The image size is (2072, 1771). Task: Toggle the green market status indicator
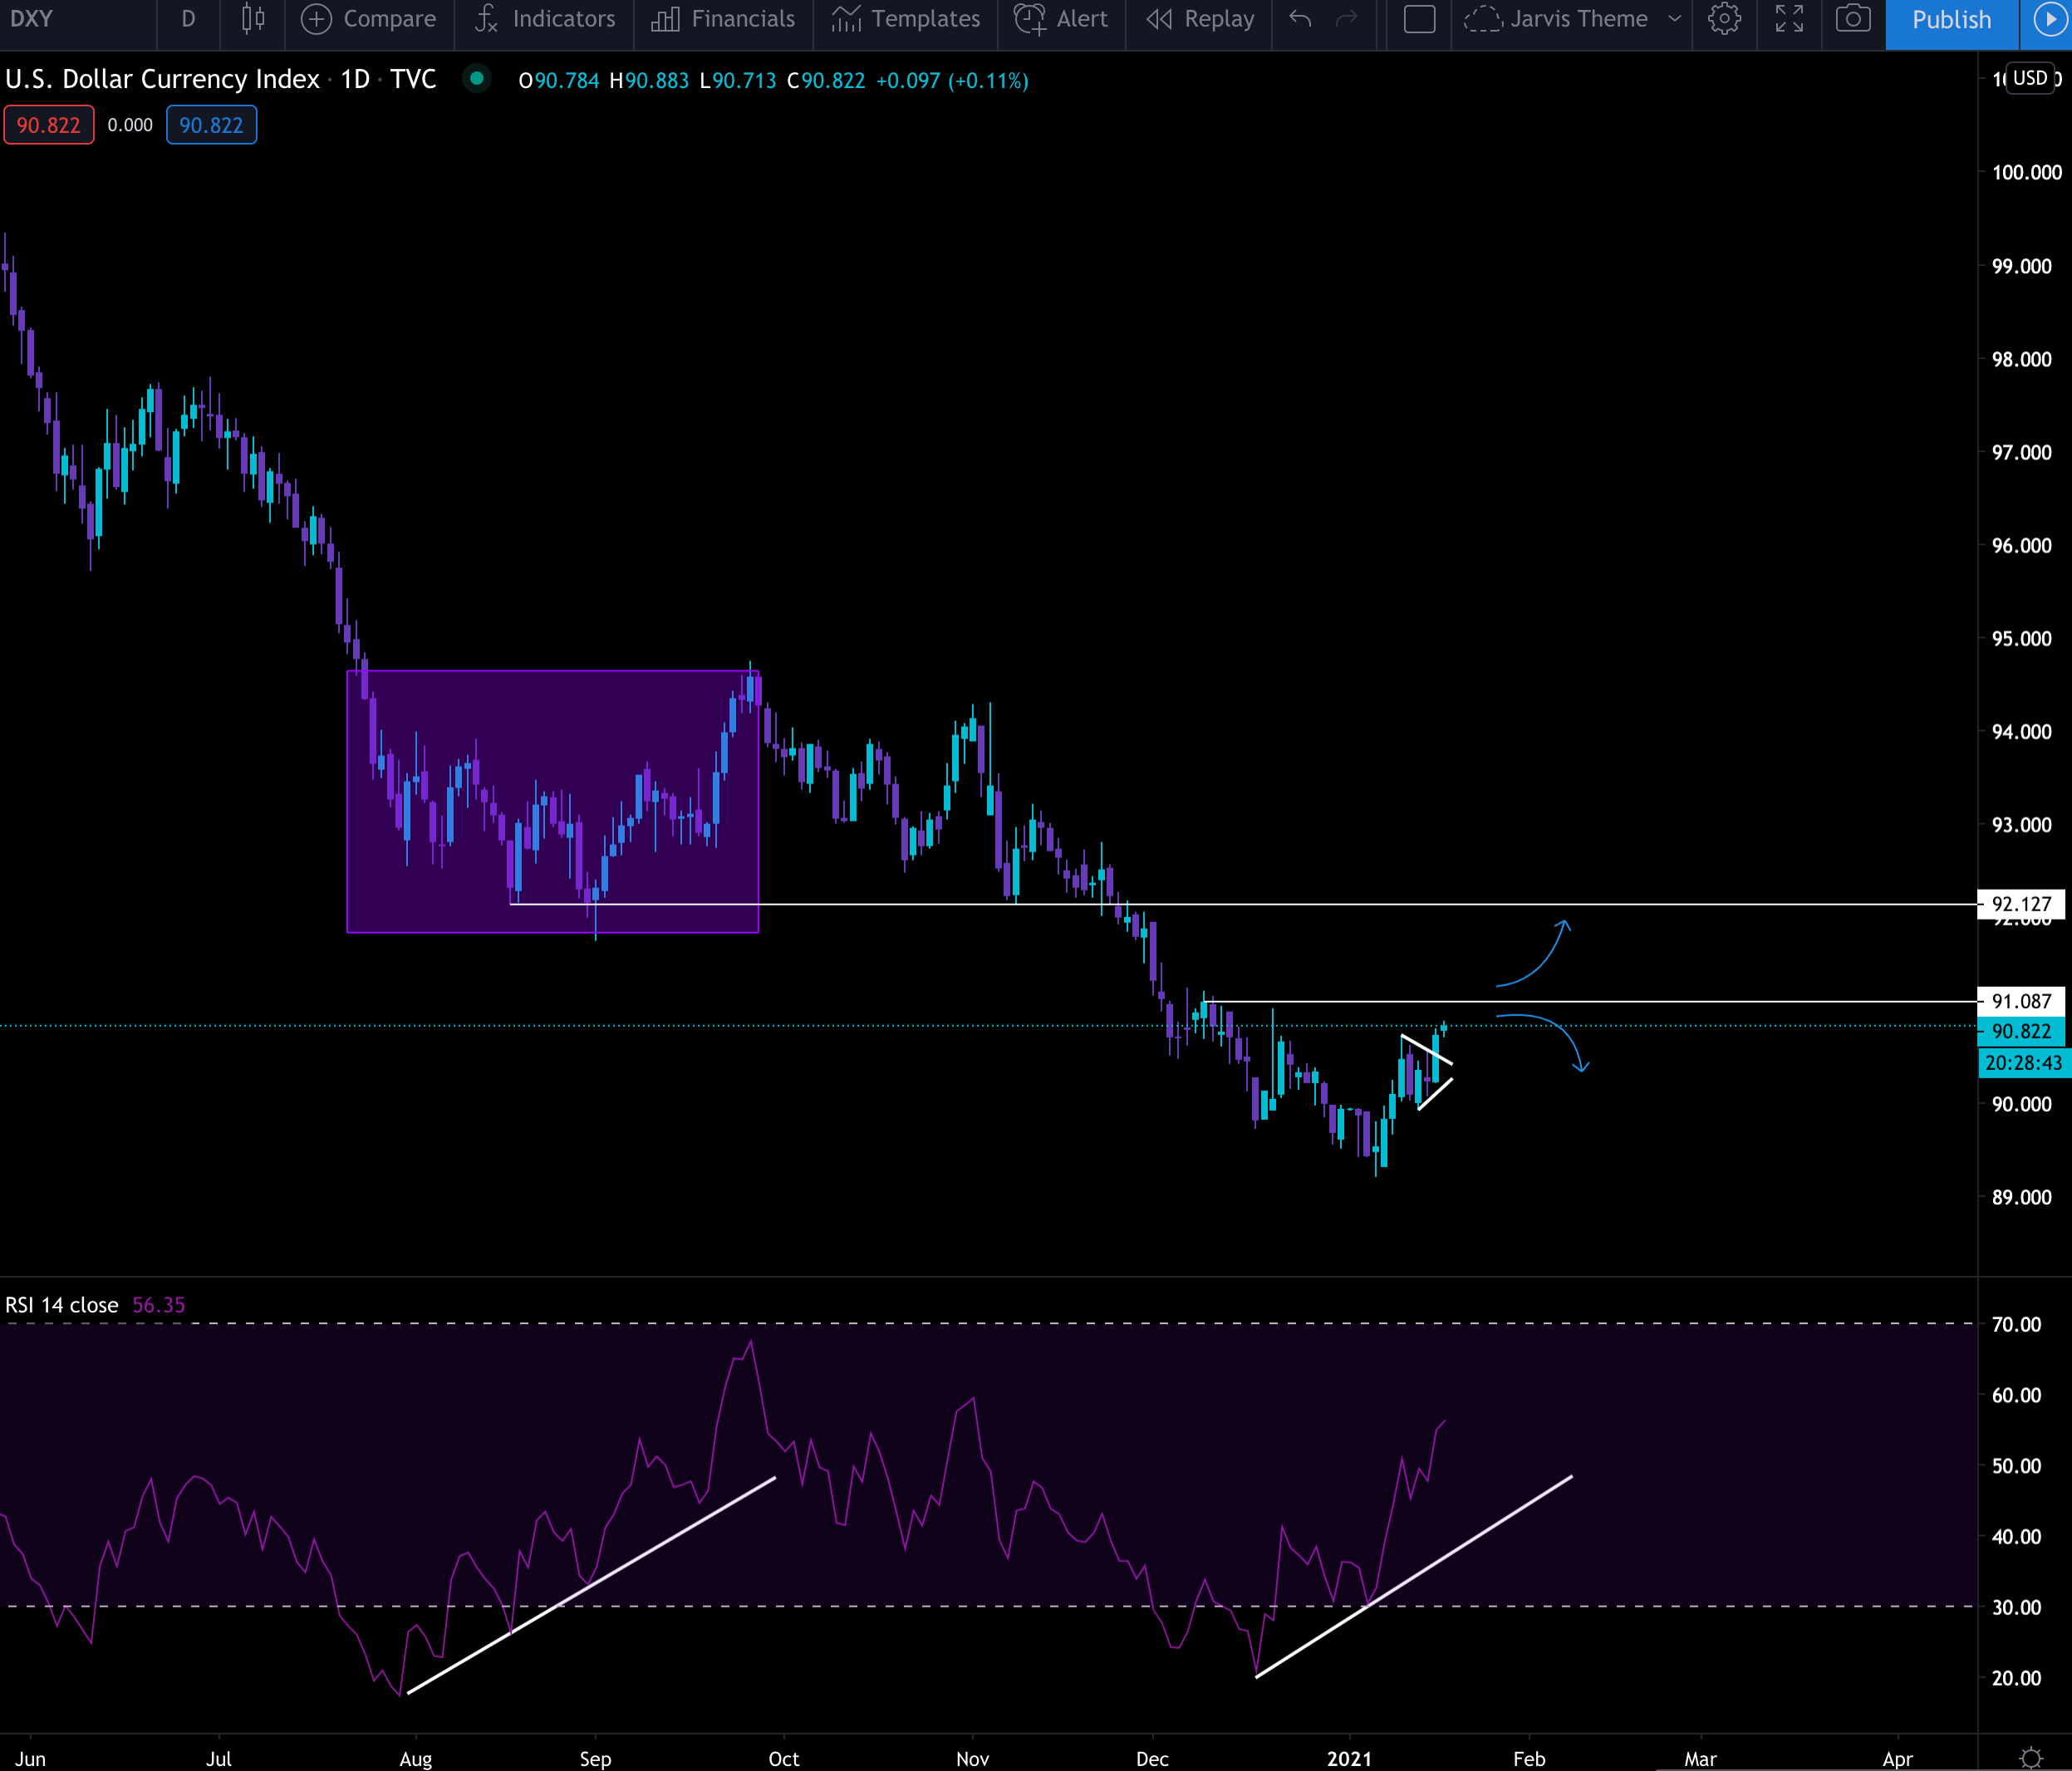point(477,78)
